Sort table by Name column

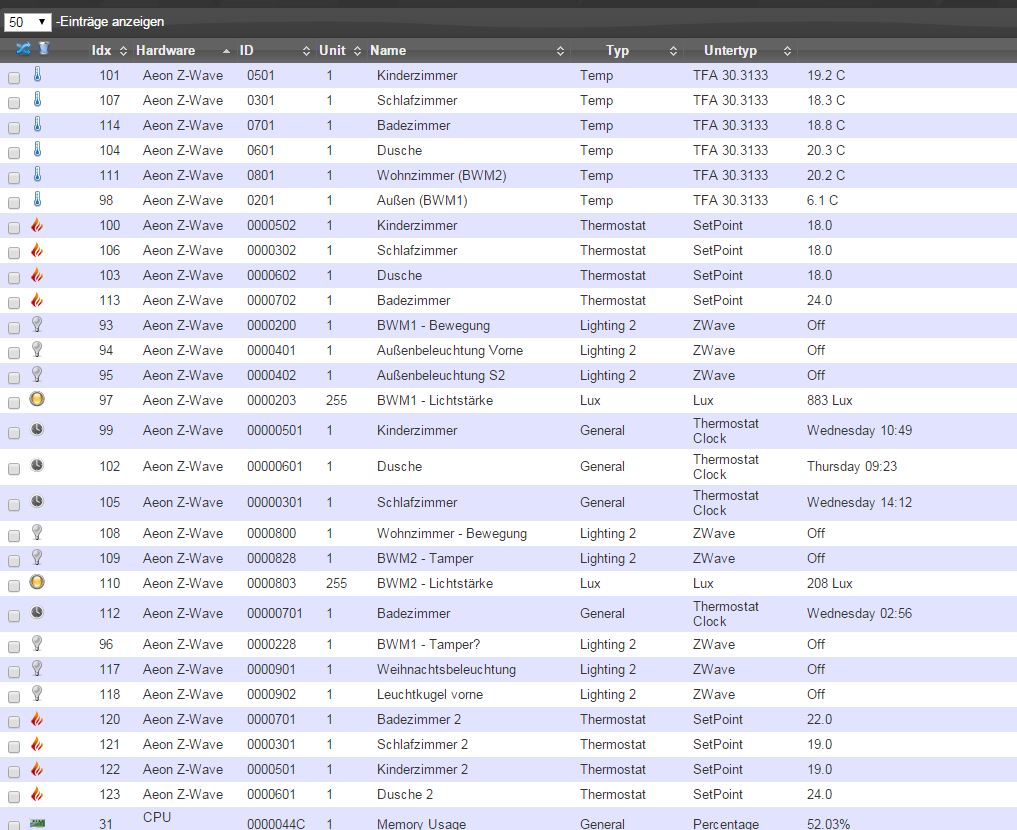pyautogui.click(x=466, y=51)
